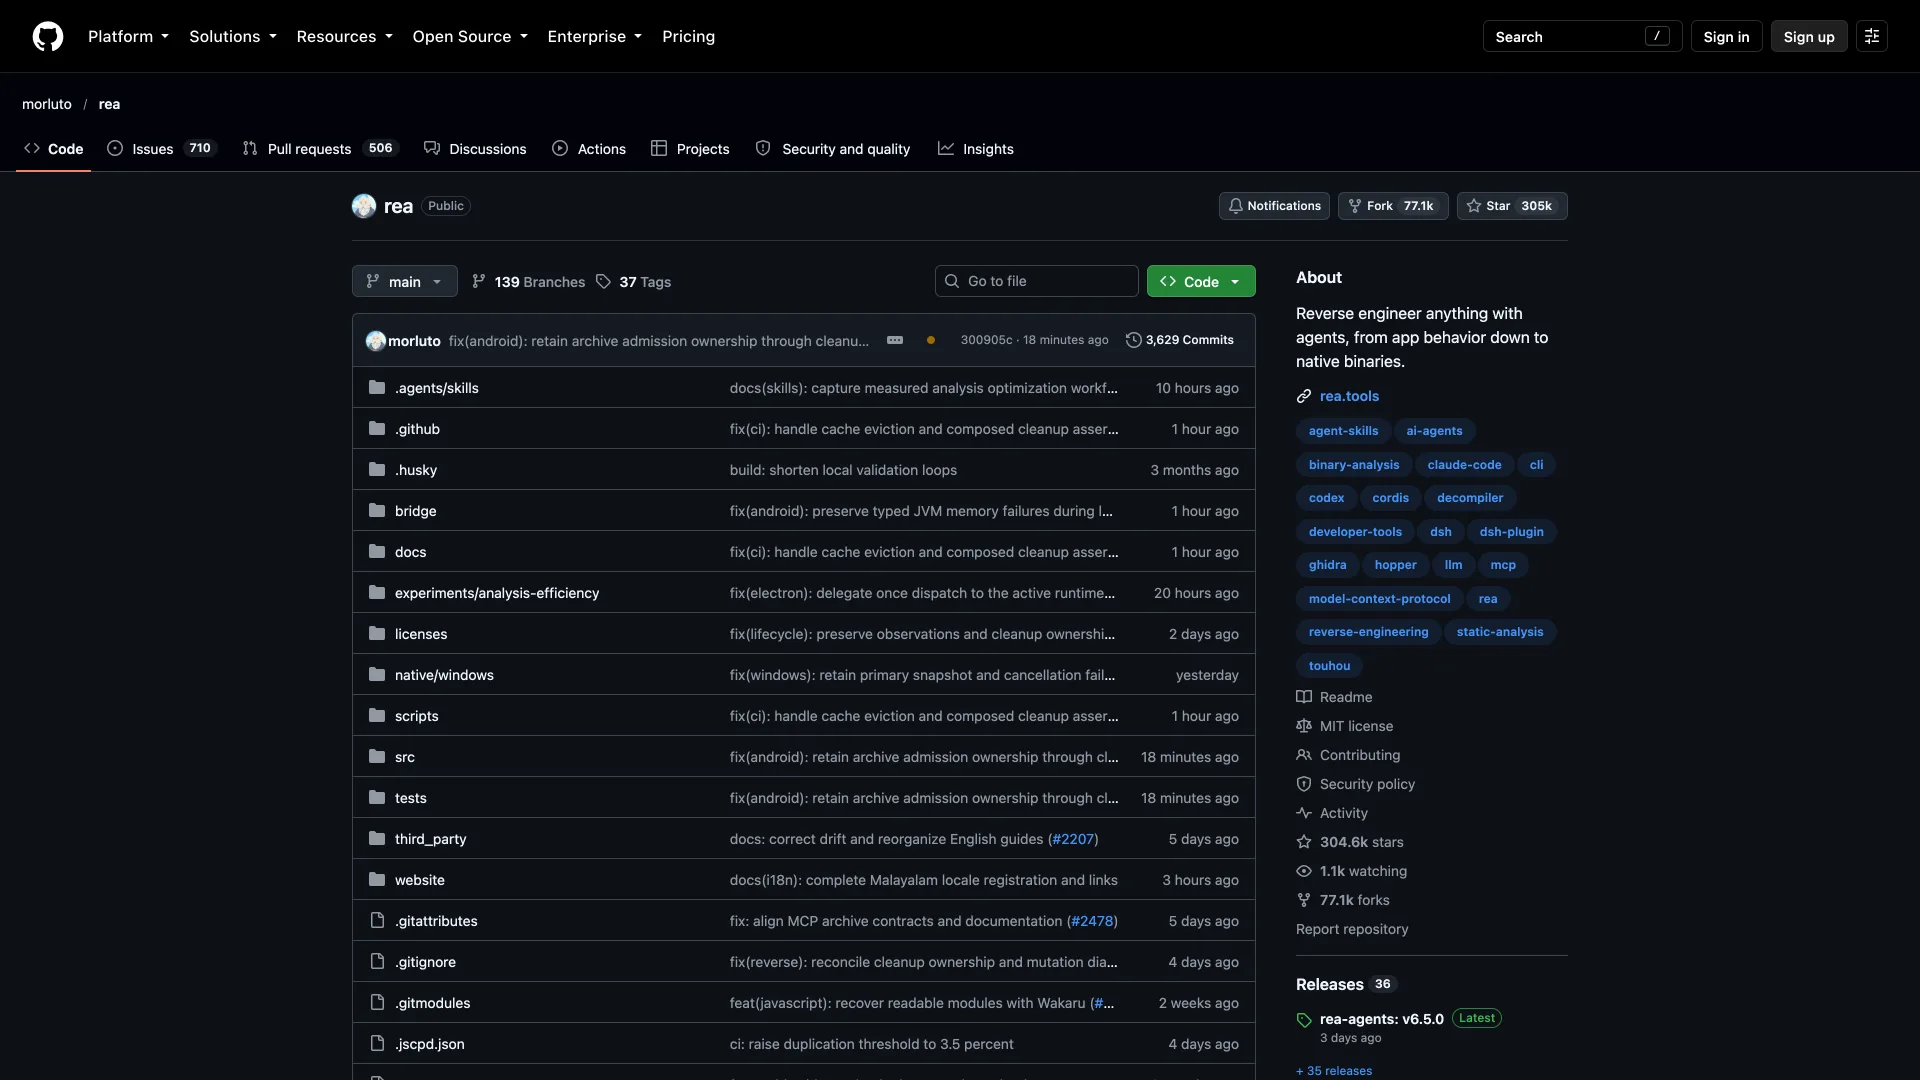The height and width of the screenshot is (1080, 1920).
Task: Switch to the Issues tab
Action: 162,148
